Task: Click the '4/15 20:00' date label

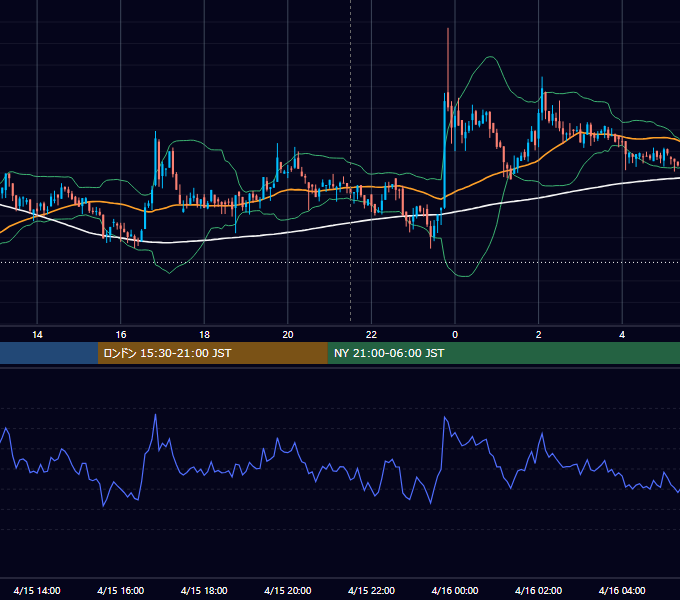Action: (x=288, y=590)
